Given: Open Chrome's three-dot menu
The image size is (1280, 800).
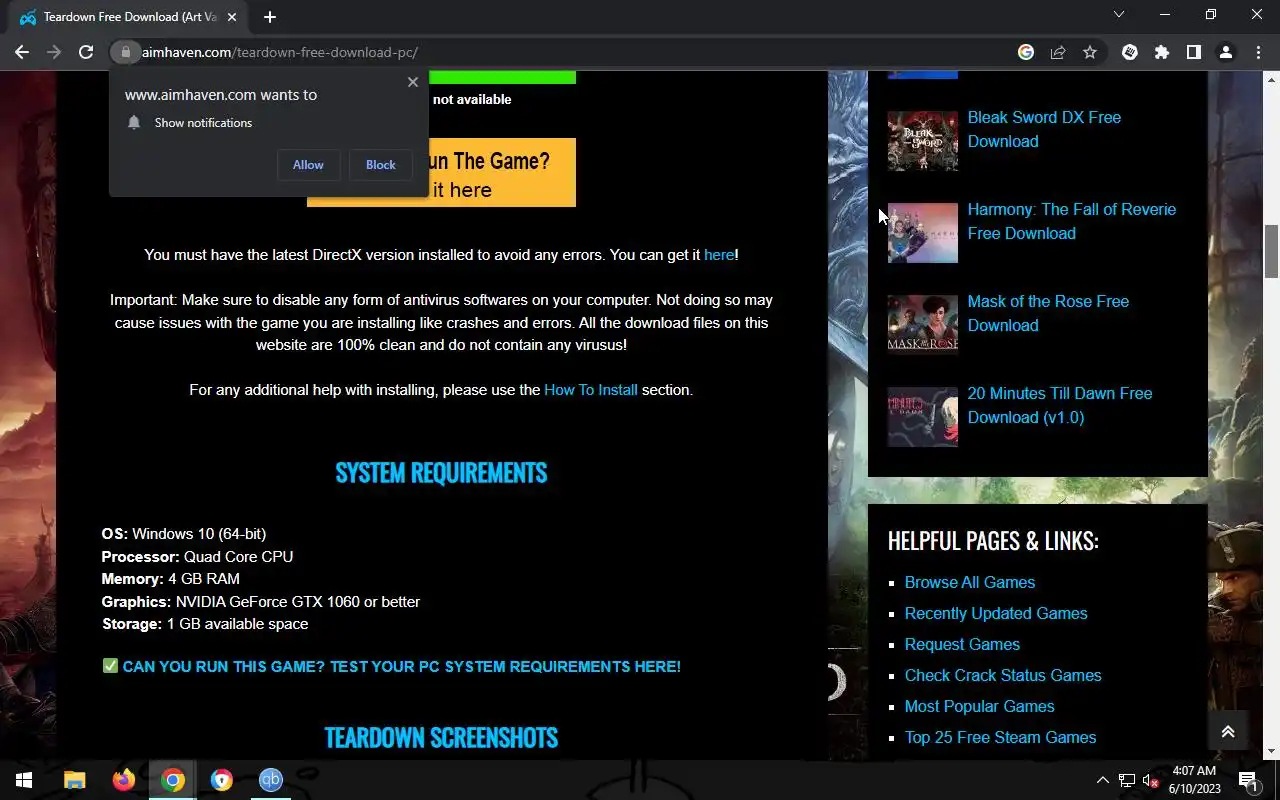Looking at the screenshot, I should pos(1258,52).
